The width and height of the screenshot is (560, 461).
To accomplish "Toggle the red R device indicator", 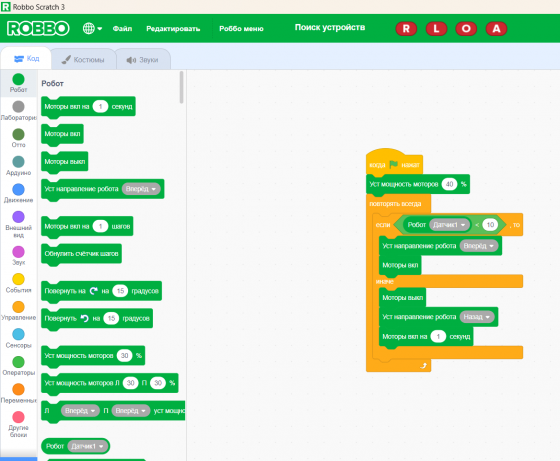I will 406,29.
